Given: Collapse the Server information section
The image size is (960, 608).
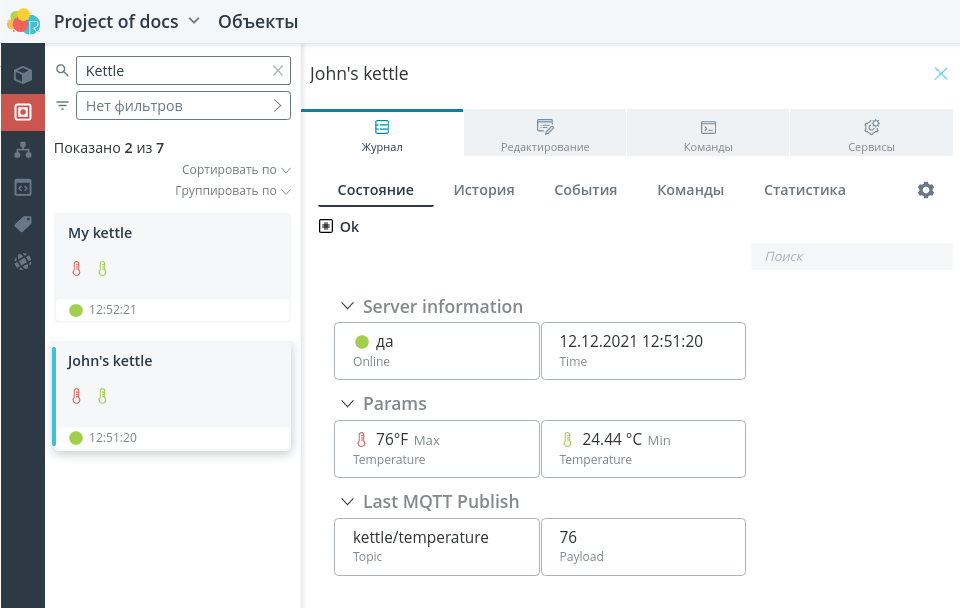Looking at the screenshot, I should 347,306.
